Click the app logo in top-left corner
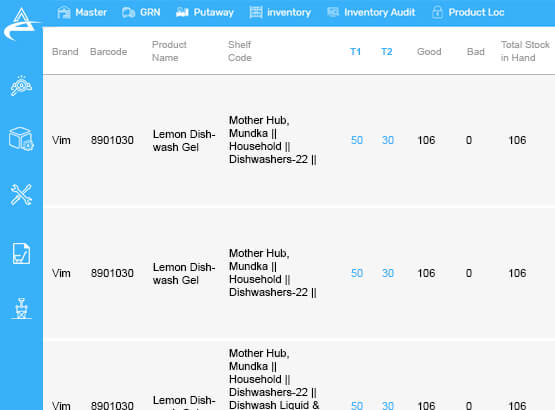 (21, 24)
